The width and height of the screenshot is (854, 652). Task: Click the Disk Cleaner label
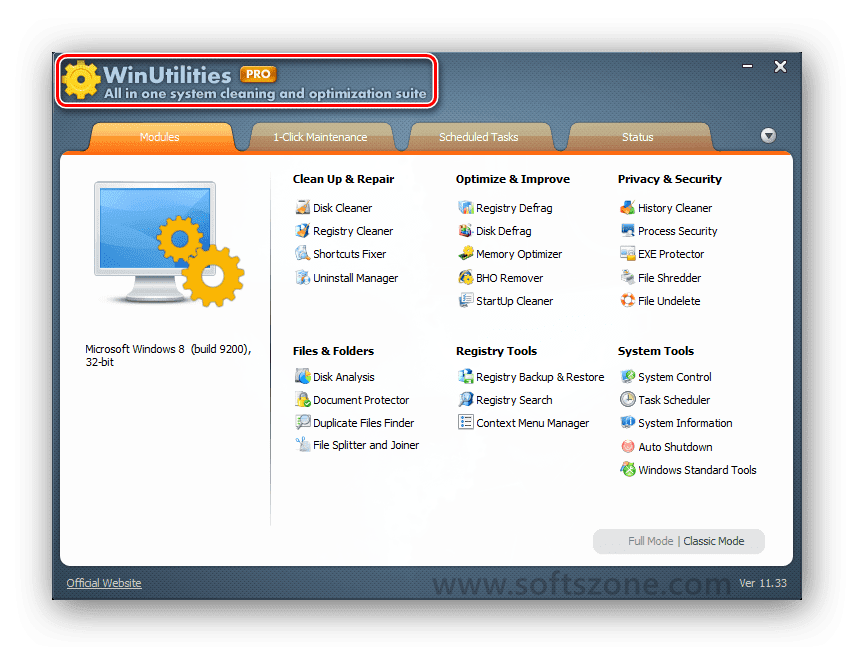343,208
